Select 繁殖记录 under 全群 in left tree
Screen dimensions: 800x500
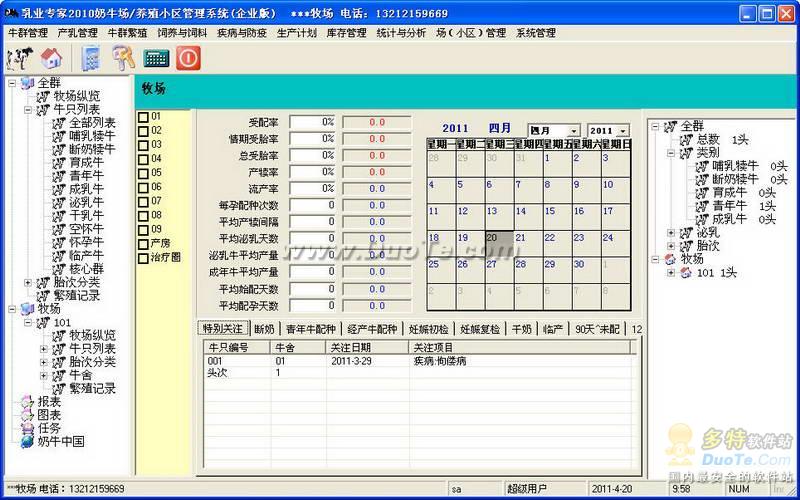click(77, 295)
